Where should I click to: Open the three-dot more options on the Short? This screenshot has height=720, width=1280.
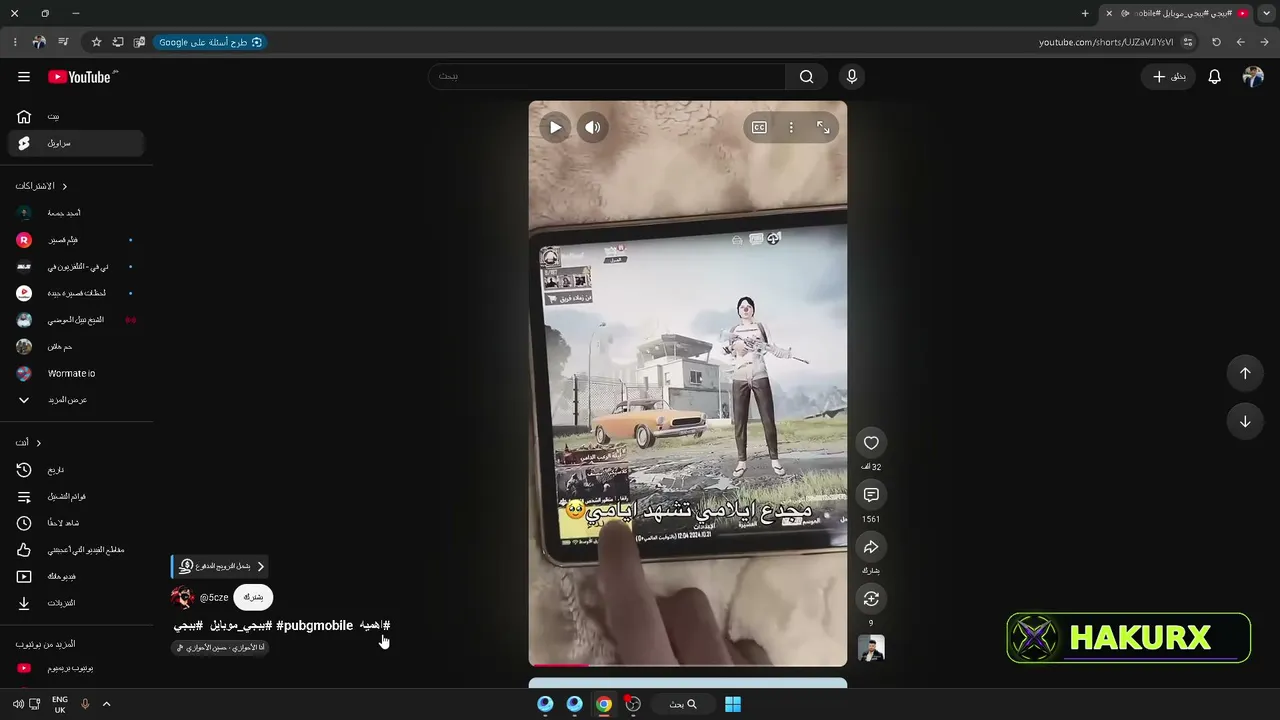click(x=791, y=127)
